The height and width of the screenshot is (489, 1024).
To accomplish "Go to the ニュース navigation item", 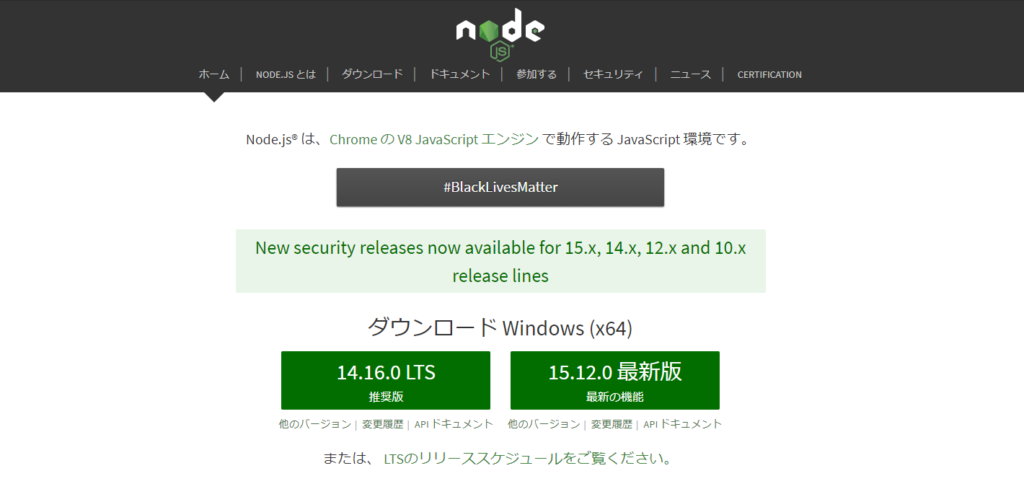I will [x=690, y=74].
